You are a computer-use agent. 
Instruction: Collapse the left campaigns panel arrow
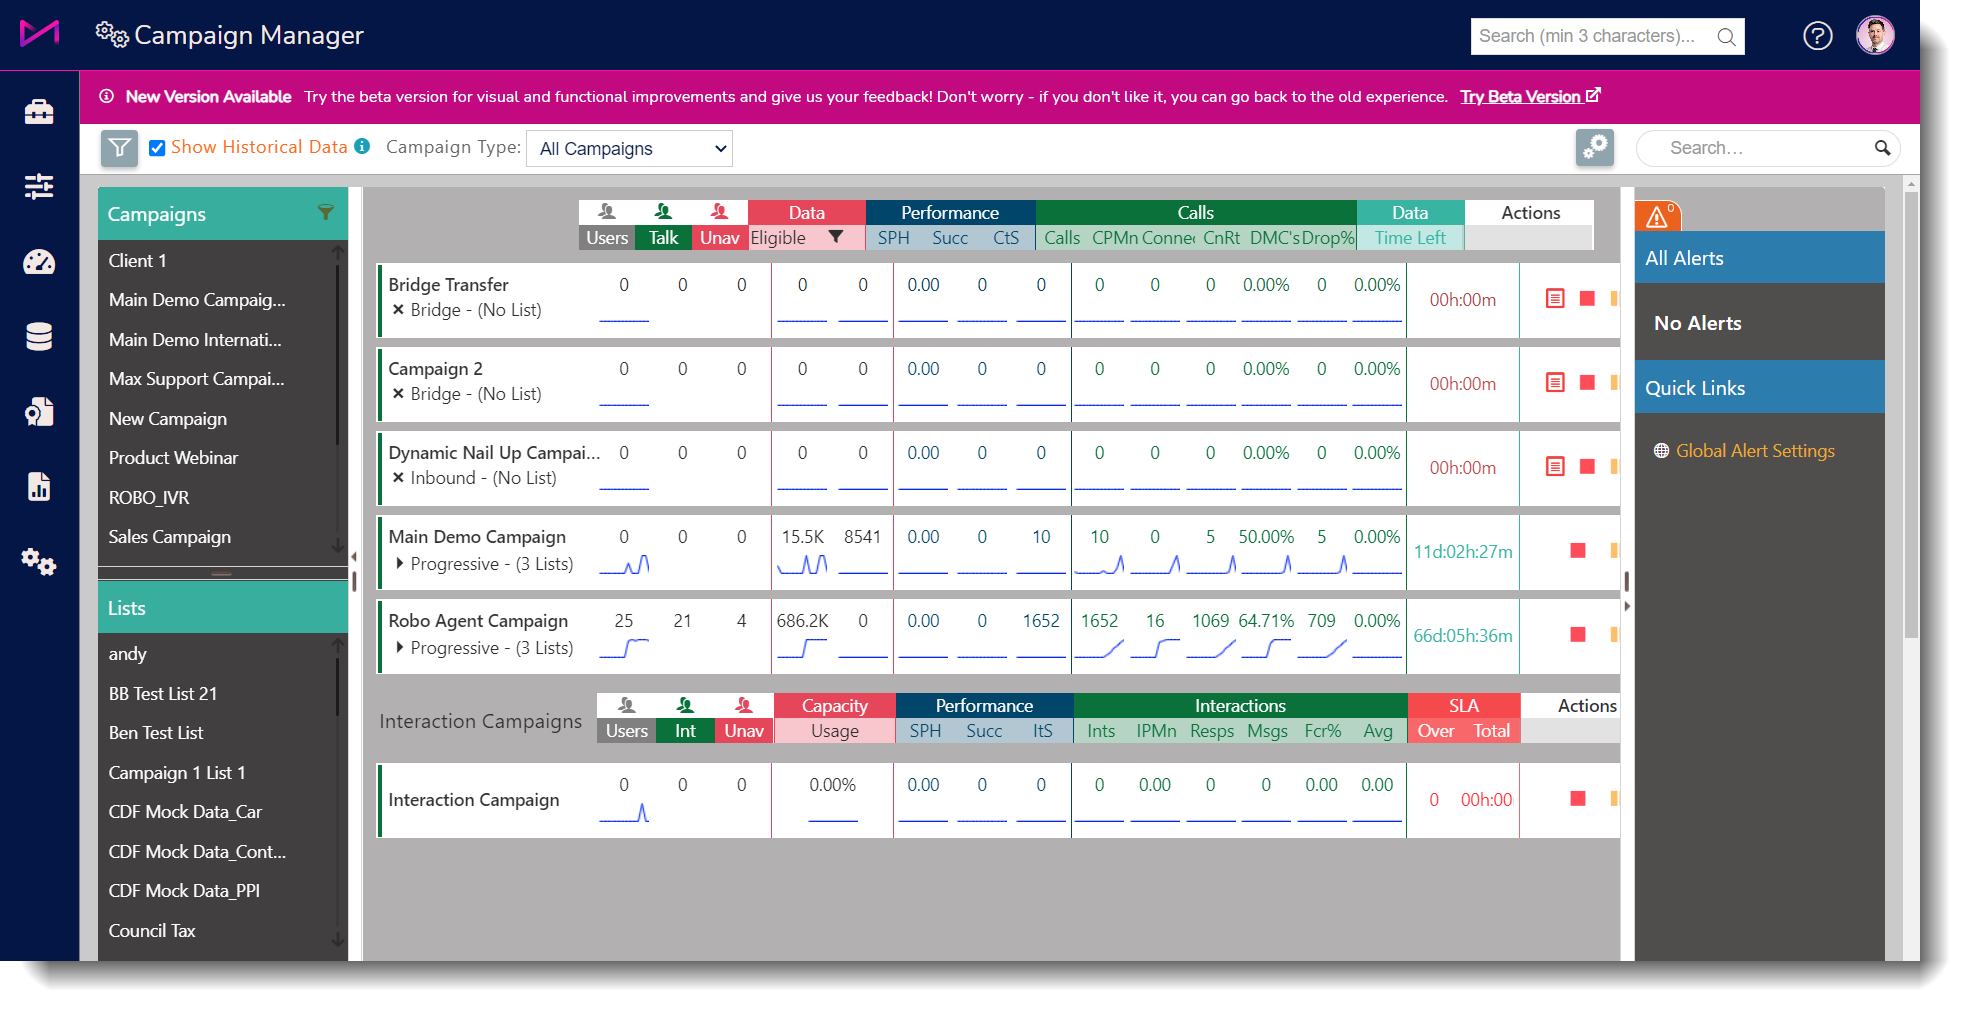tap(354, 557)
